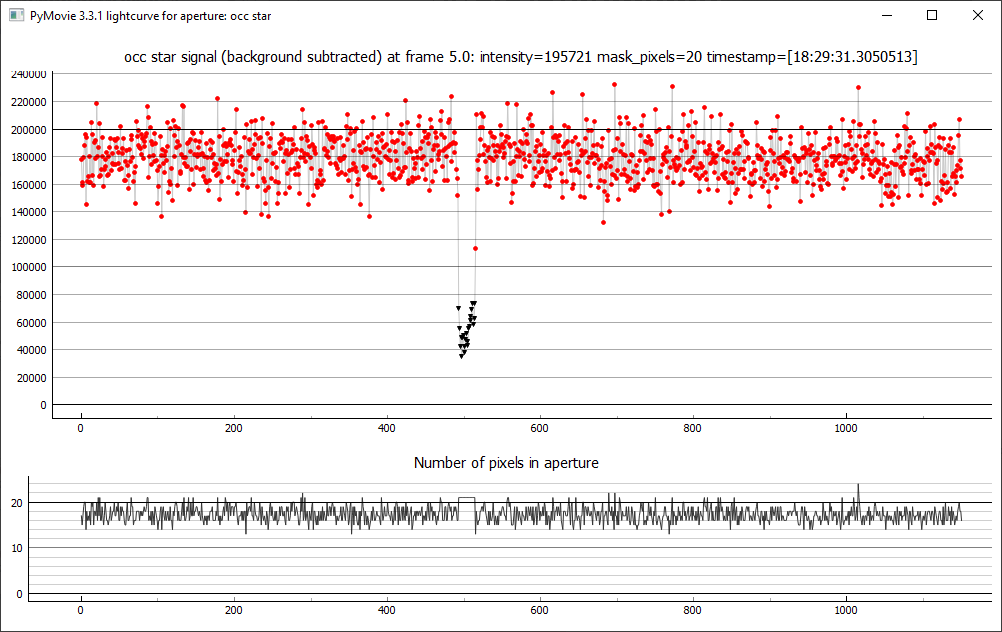Image resolution: width=1002 pixels, height=632 pixels.
Task: Click x-axis tick label 1000 on the aperture plot
Action: [846, 607]
